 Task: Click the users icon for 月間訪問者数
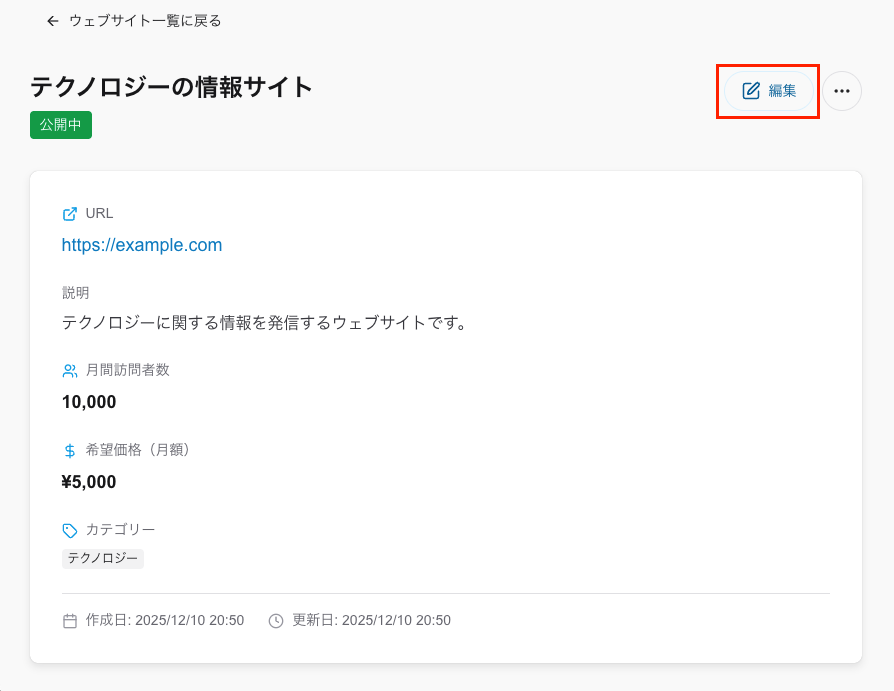tap(70, 370)
